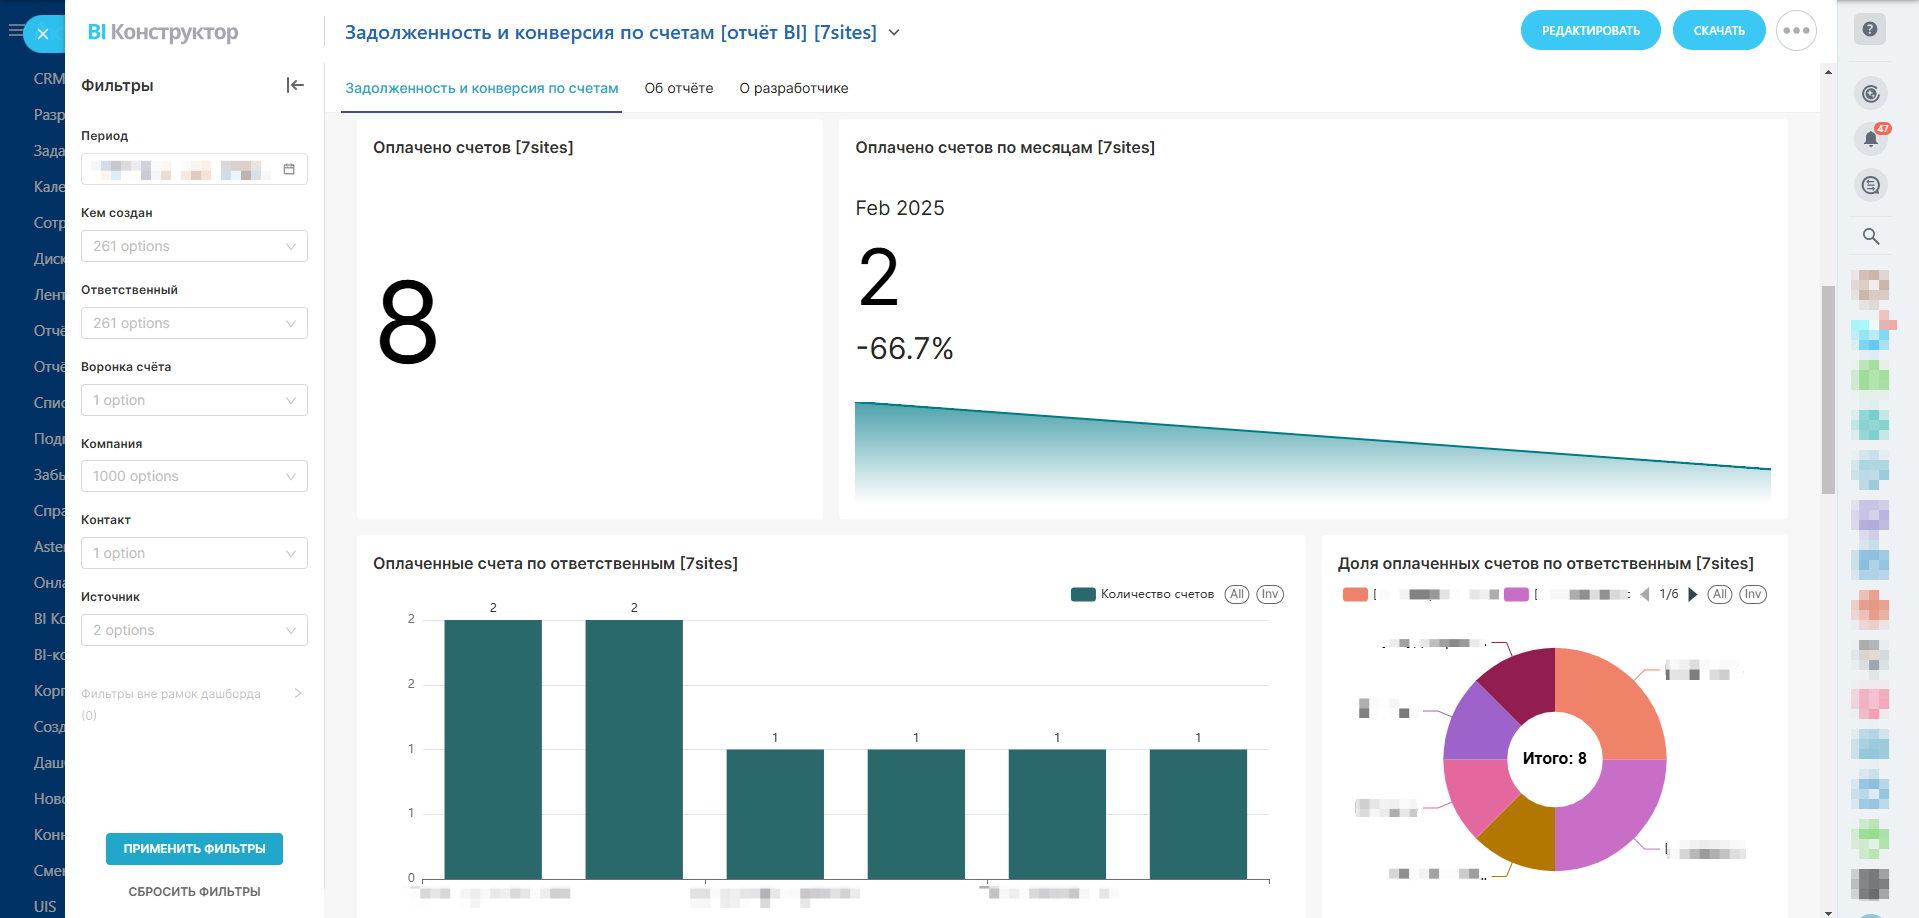
Task: Go to the next legend page arrow in the donut chart
Action: (1693, 594)
